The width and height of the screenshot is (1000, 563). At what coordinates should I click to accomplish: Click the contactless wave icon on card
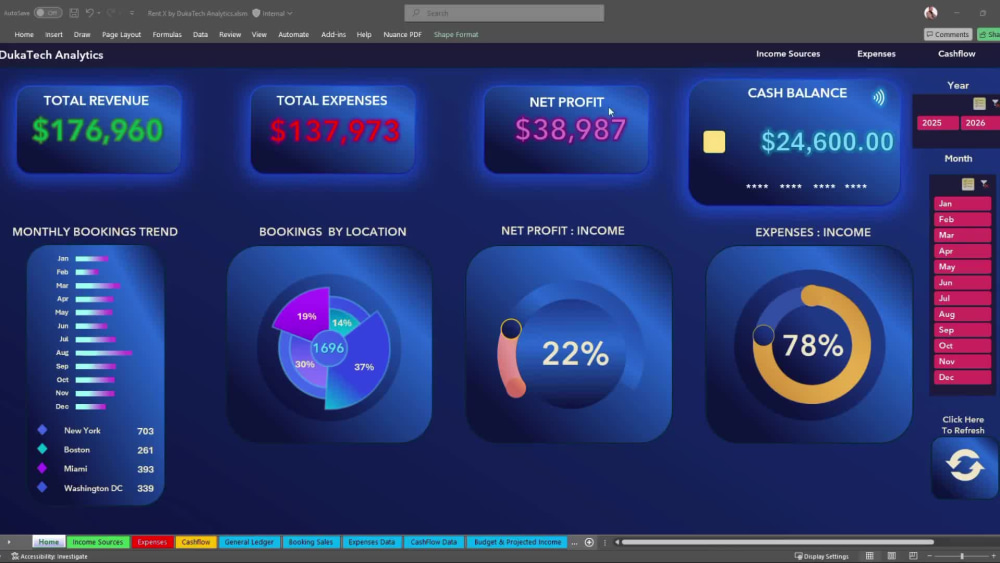[879, 97]
